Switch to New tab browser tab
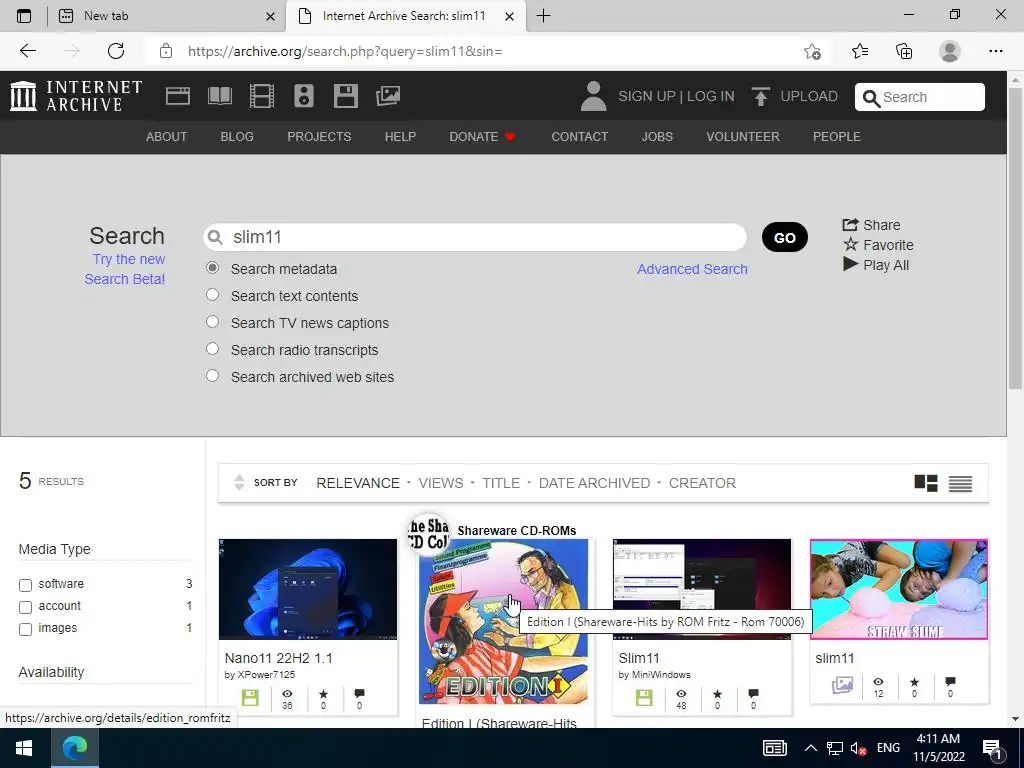Image resolution: width=1024 pixels, height=768 pixels. click(x=167, y=16)
